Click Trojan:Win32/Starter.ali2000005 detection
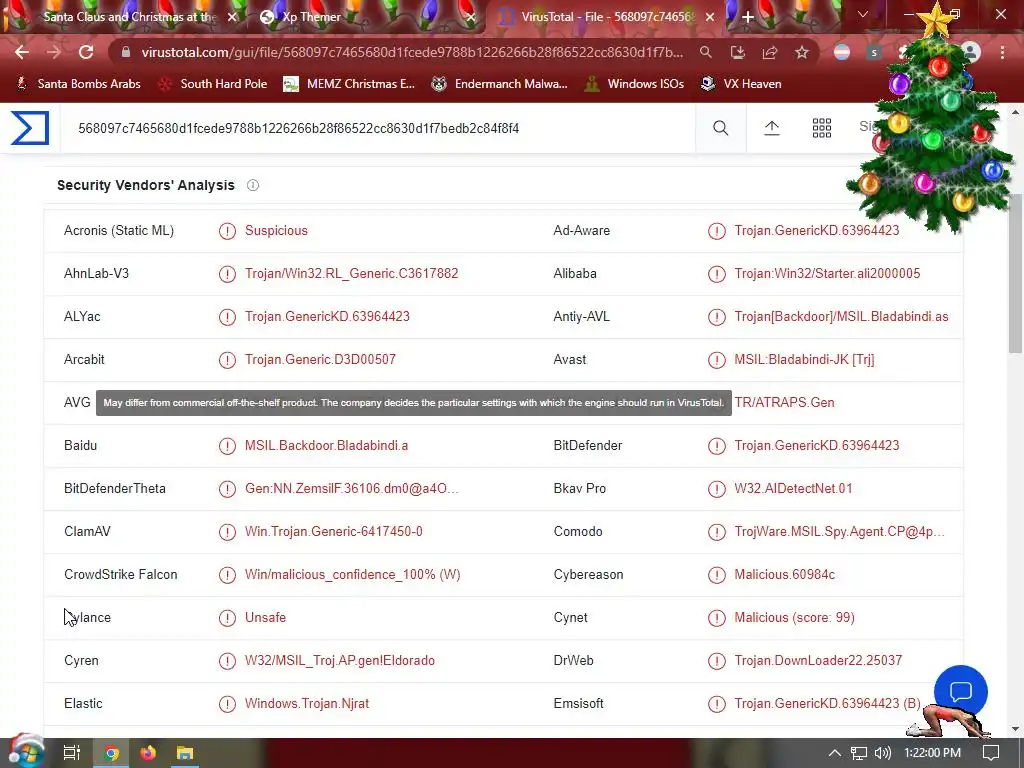1024x768 pixels. [827, 274]
